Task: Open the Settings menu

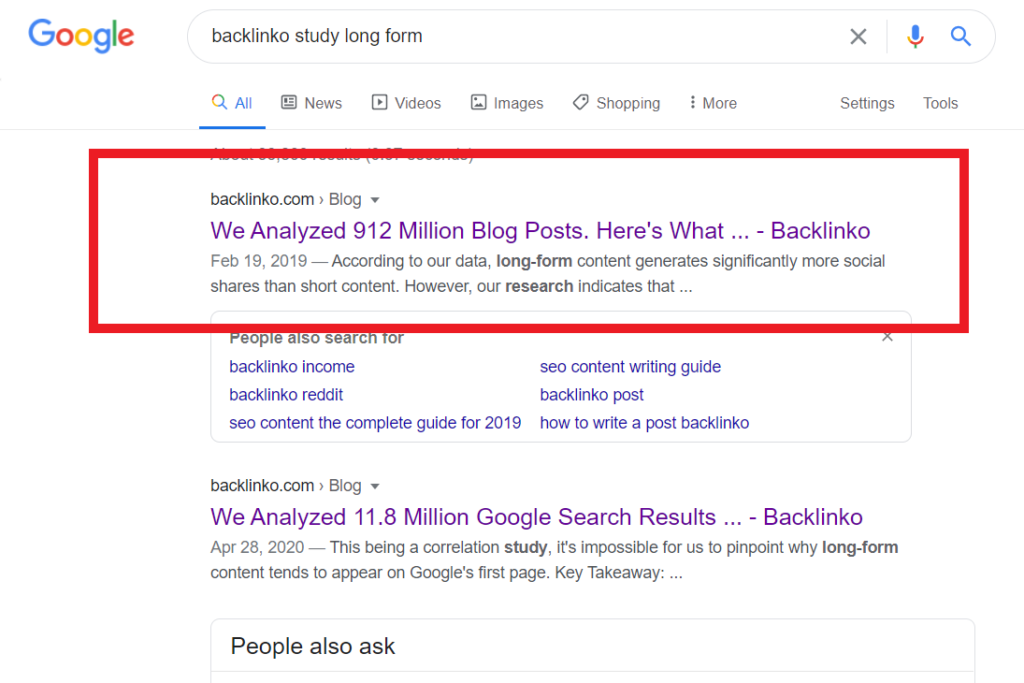Action: click(x=867, y=103)
